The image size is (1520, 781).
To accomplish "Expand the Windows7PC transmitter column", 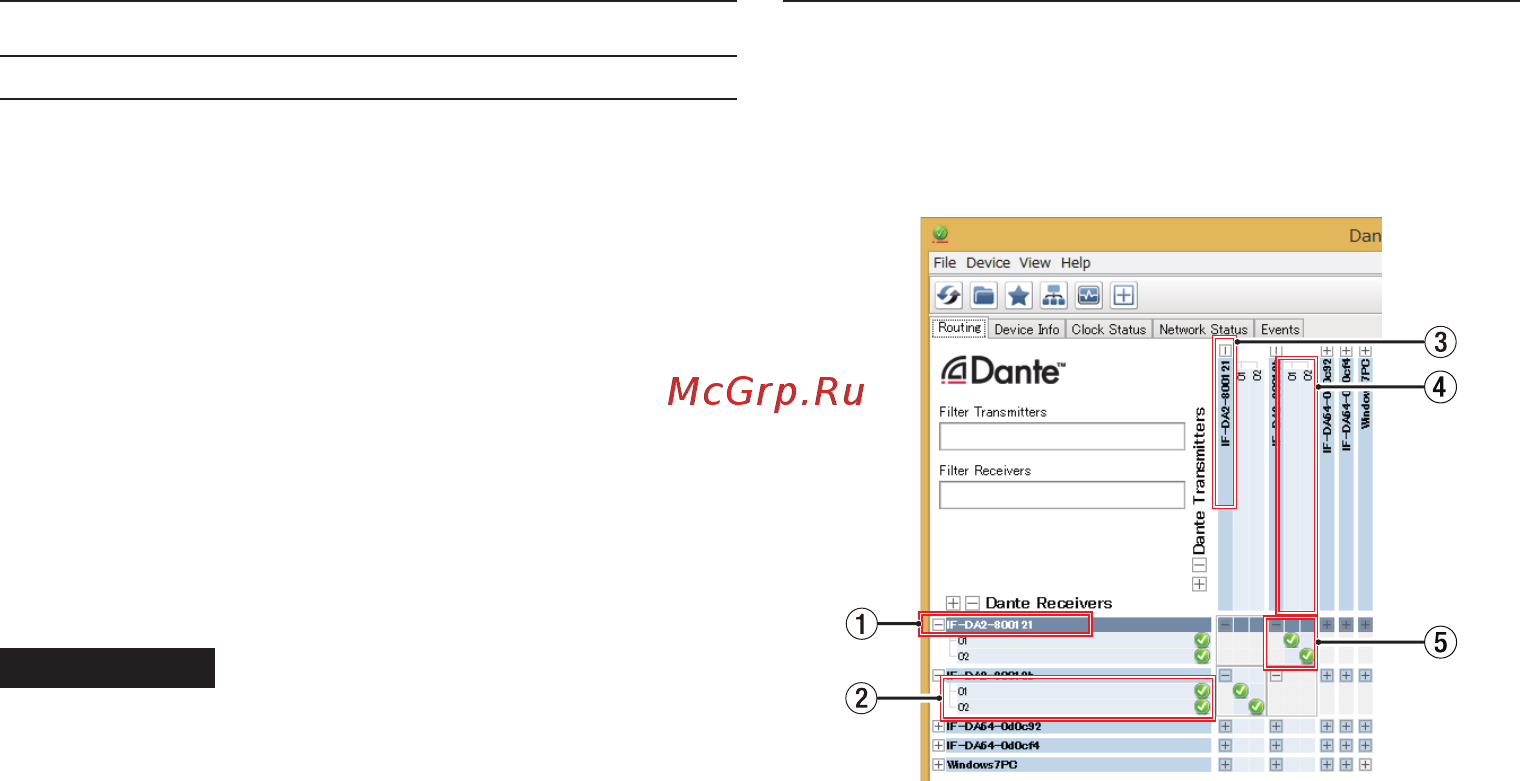I will pyautogui.click(x=1365, y=351).
